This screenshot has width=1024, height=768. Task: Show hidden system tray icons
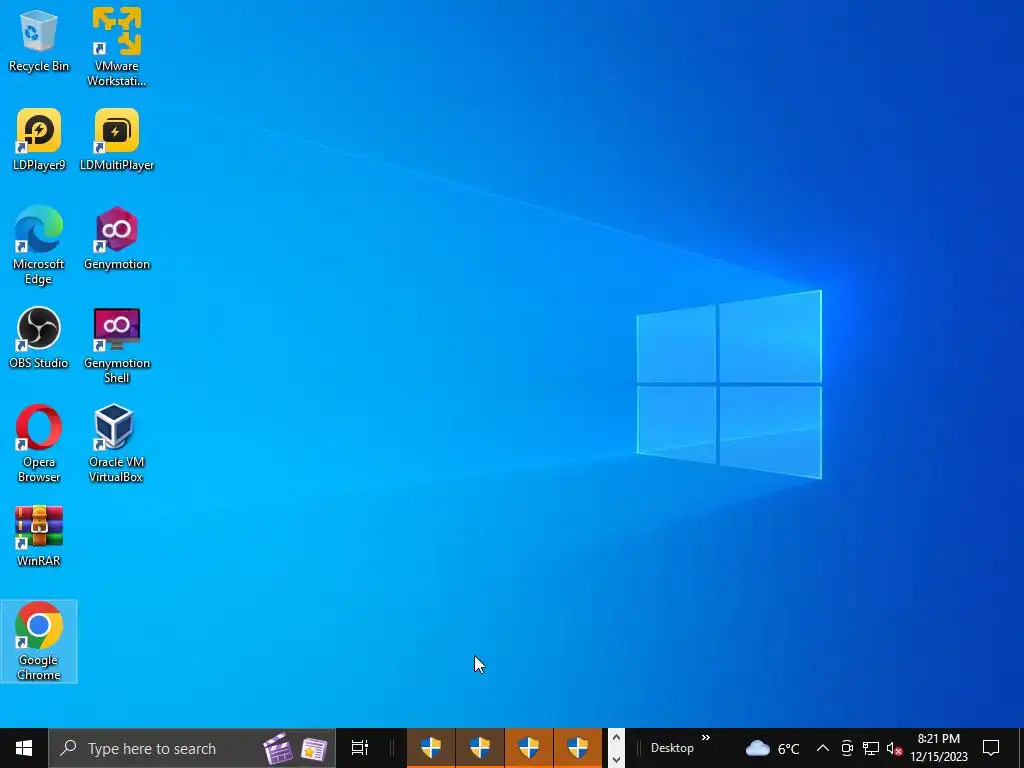click(823, 748)
